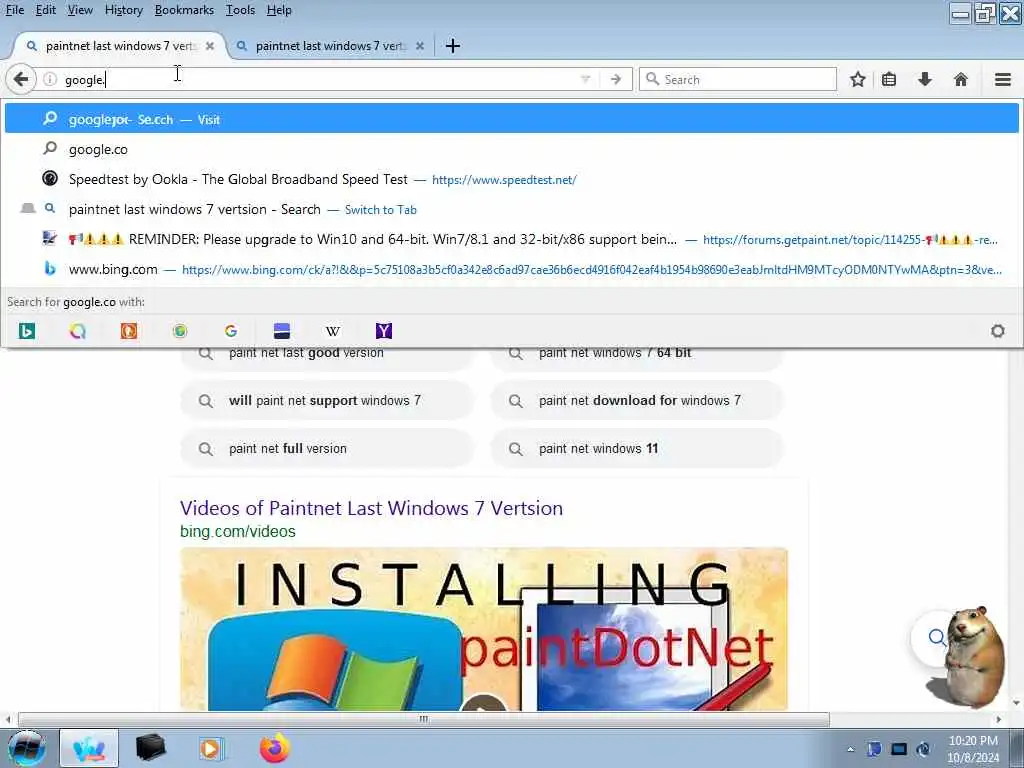The image size is (1024, 768).
Task: Switch to the second paintnet last windows 7 tab
Action: [330, 46]
